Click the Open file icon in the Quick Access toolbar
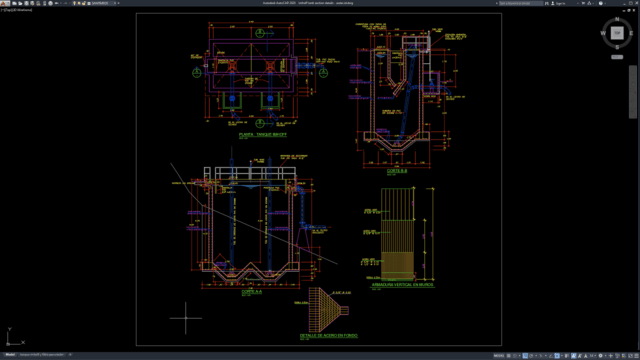 click(20, 3)
